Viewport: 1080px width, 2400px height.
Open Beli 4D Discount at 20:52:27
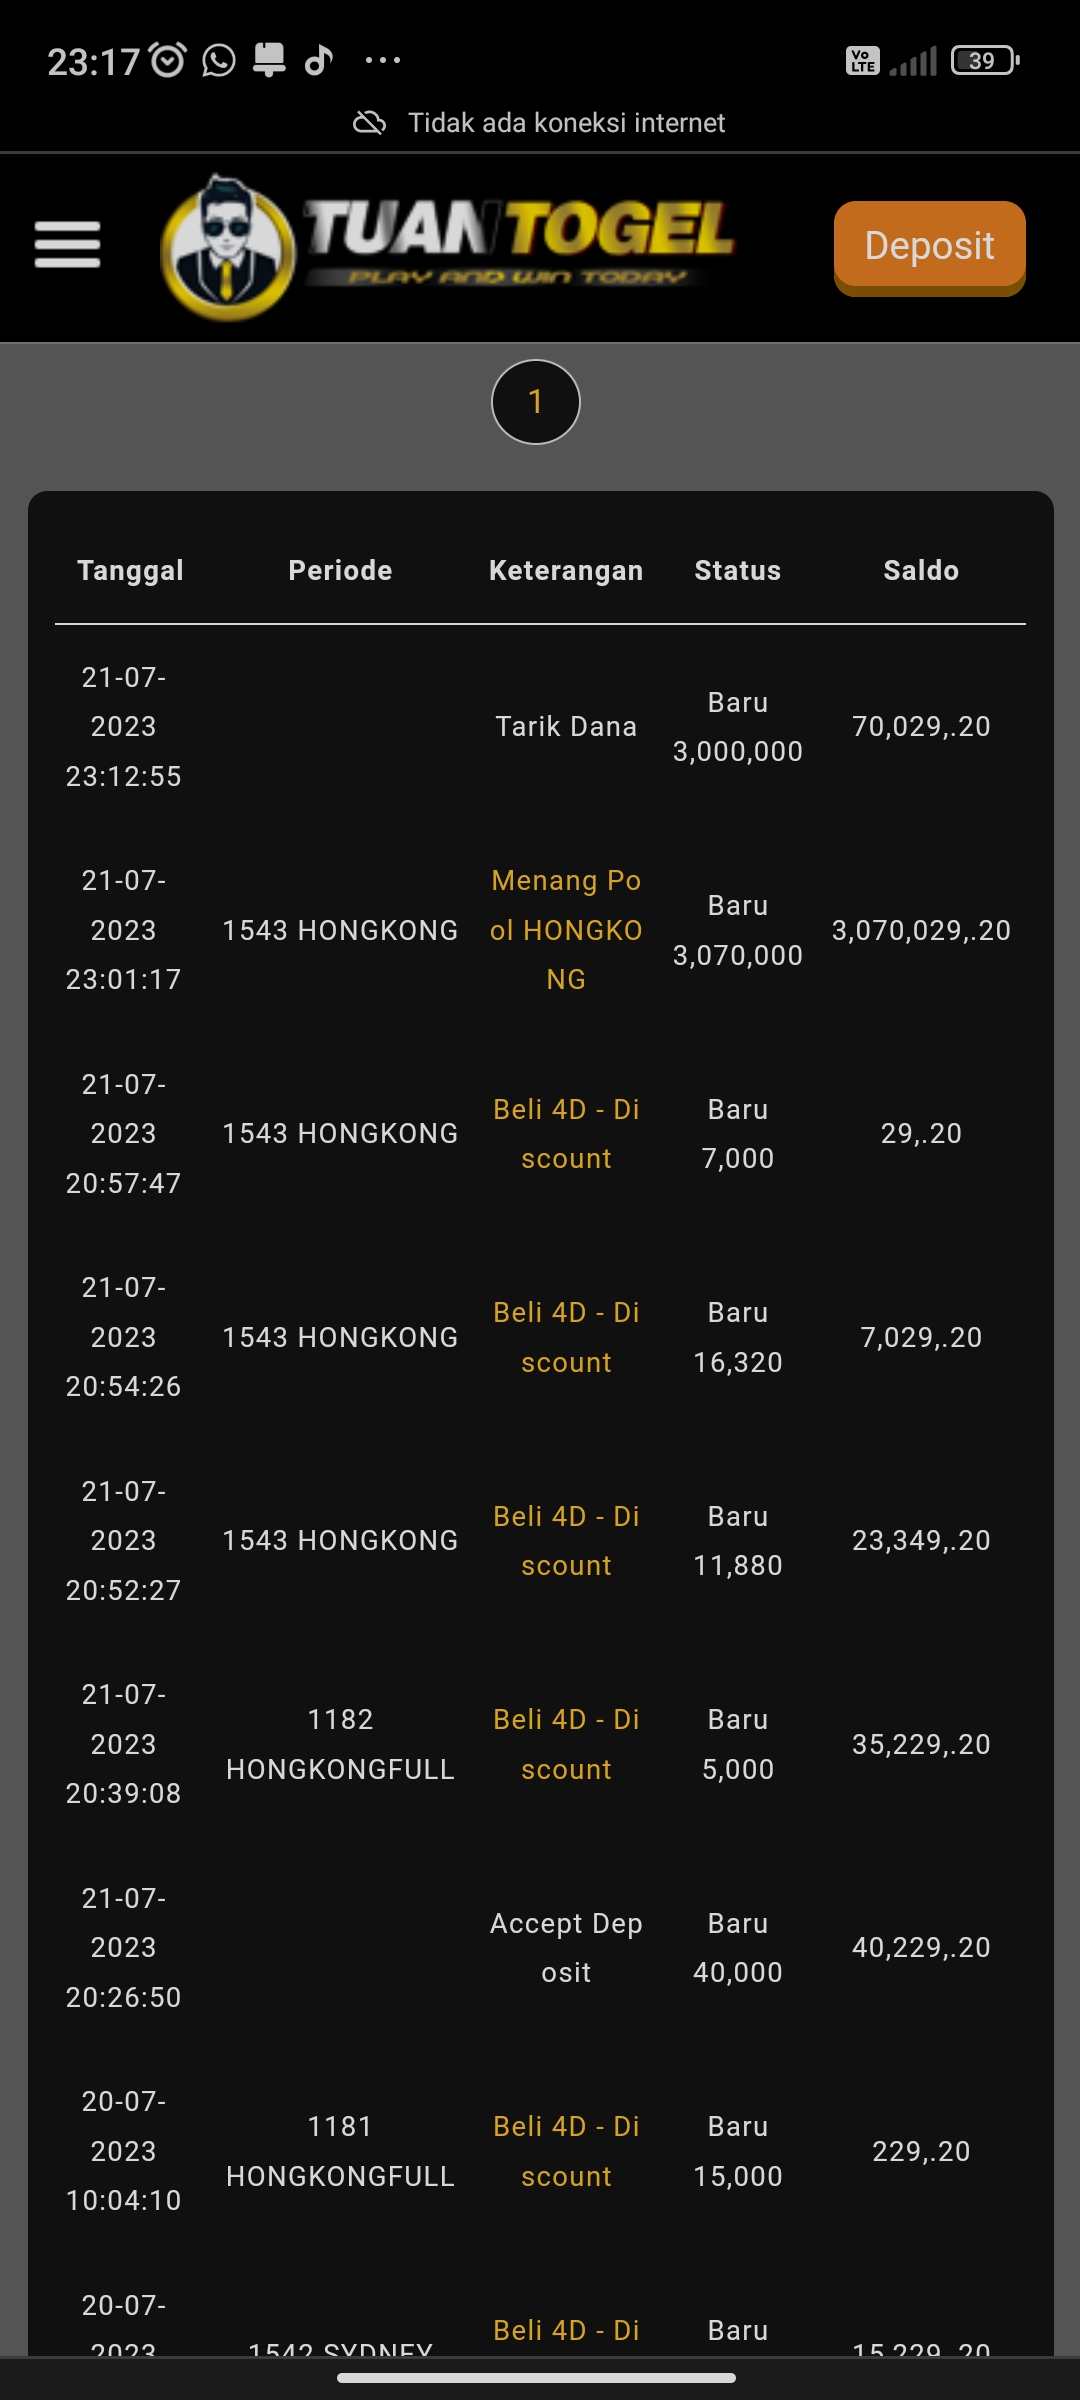tap(566, 1541)
